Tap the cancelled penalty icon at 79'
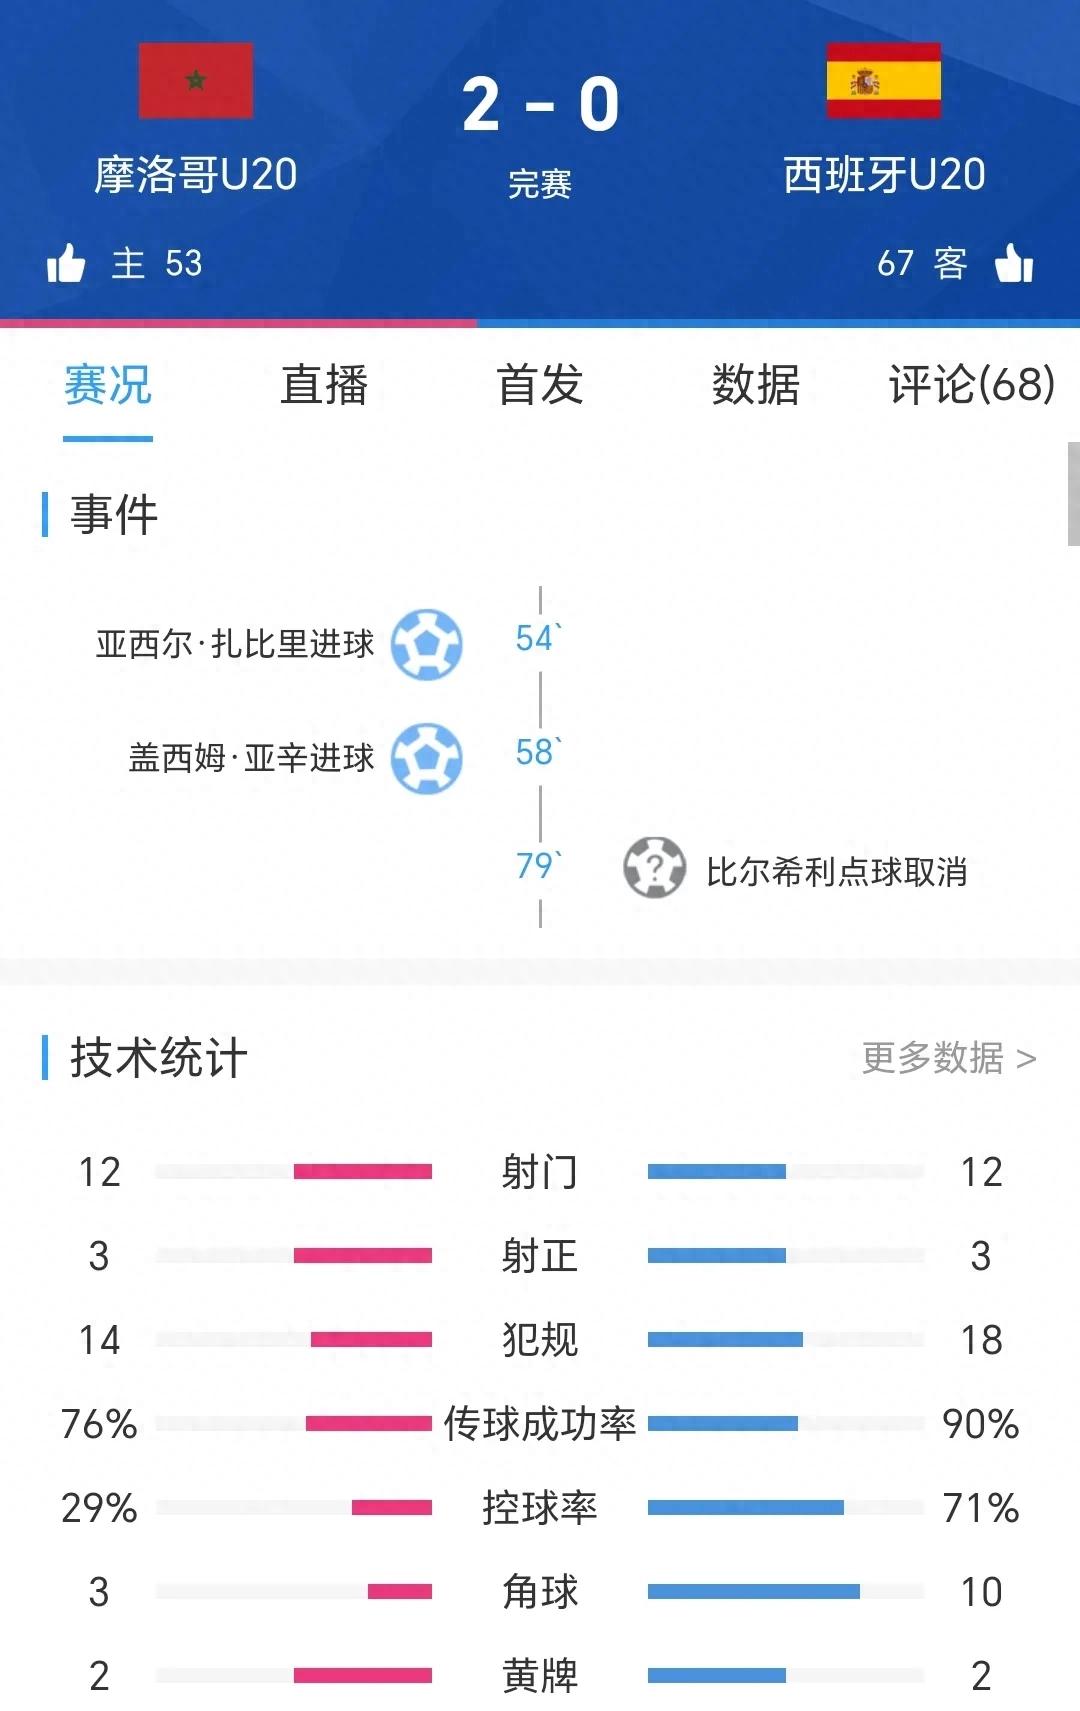1080x1711 pixels. coord(654,867)
